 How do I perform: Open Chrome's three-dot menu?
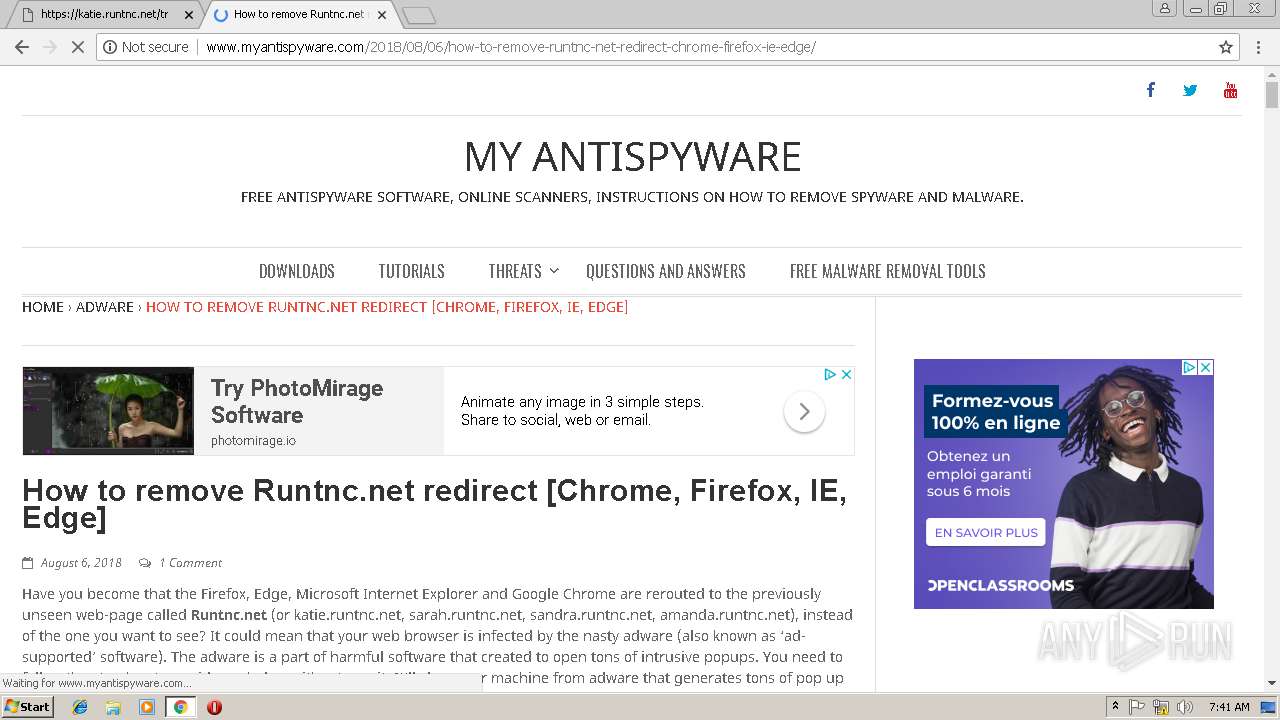click(1260, 47)
